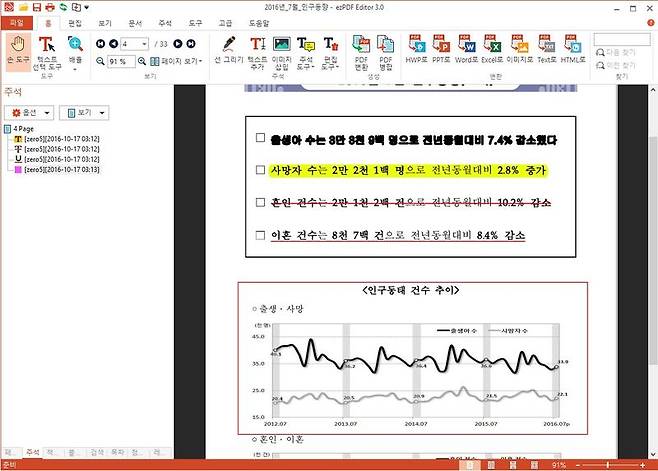The image size is (658, 471).
Task: Select the Comments (주석) tab in bottom panel tabs
Action: 32,452
